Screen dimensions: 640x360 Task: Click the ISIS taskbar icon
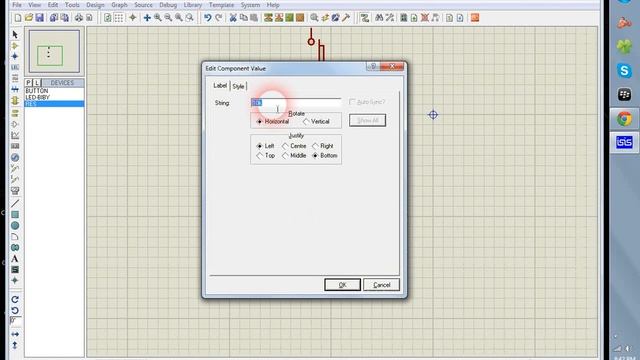click(624, 142)
